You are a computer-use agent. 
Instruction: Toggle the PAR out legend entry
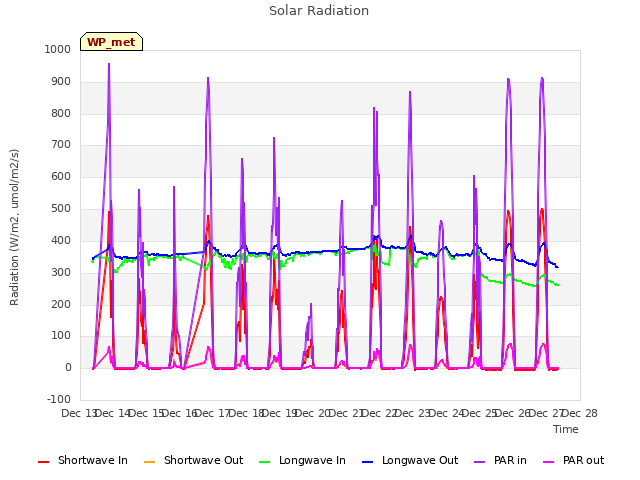tap(574, 460)
